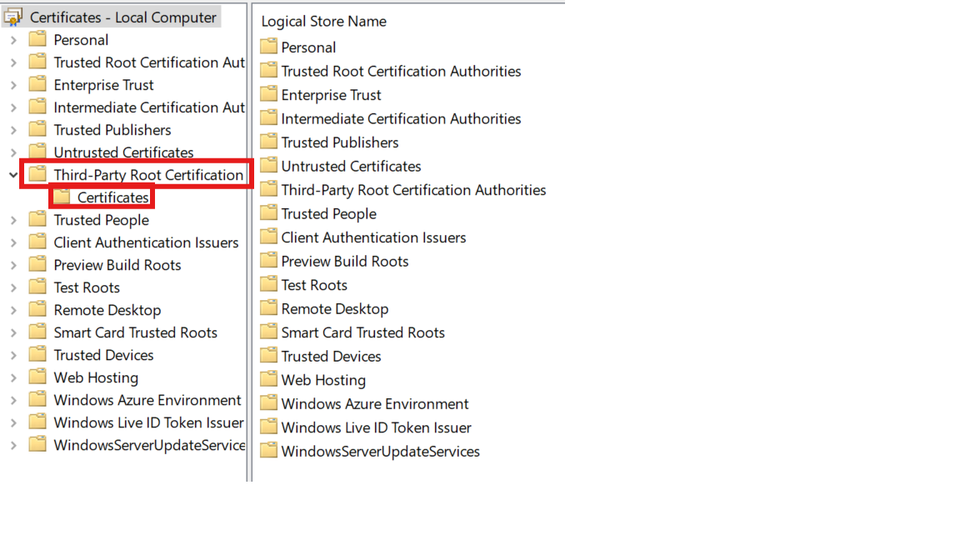
Task: Expand Trusted Root Certification Authorities tree node
Action: coord(13,62)
